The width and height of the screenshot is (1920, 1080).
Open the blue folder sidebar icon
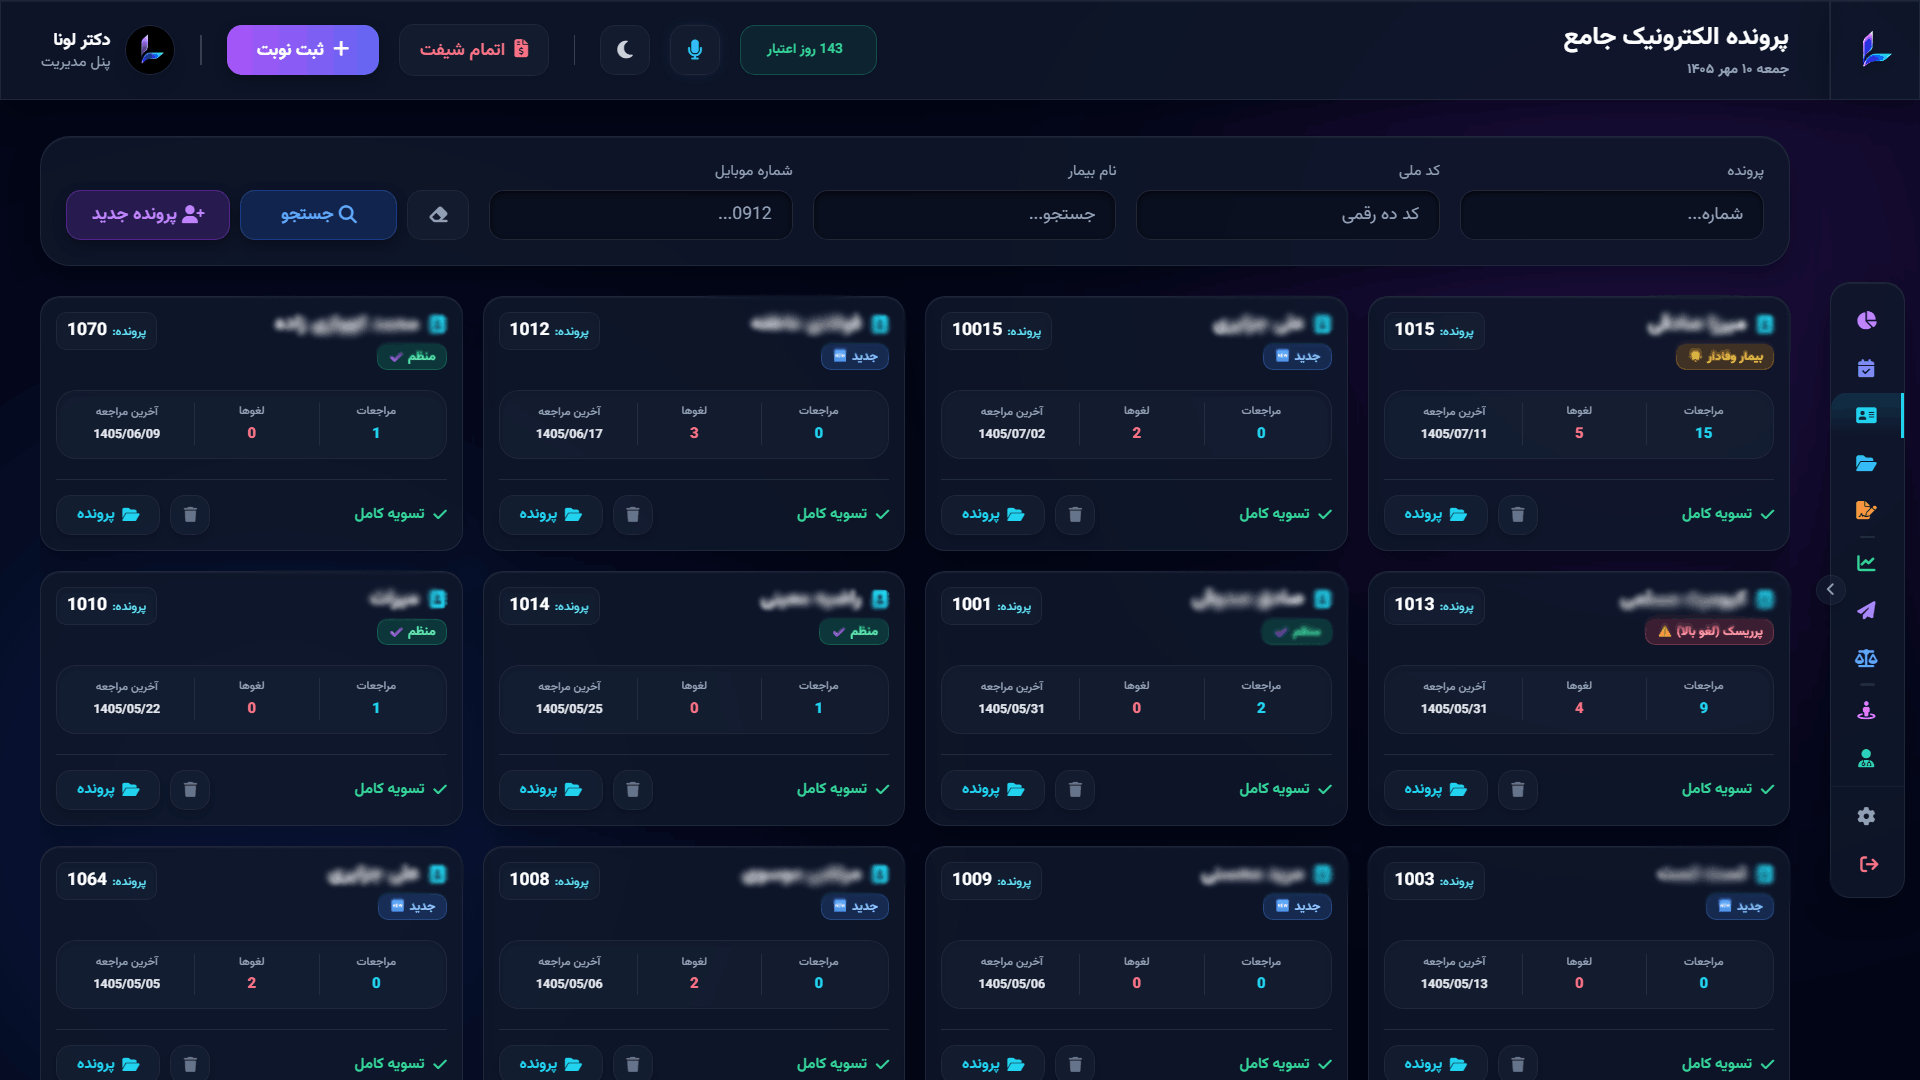1866,463
